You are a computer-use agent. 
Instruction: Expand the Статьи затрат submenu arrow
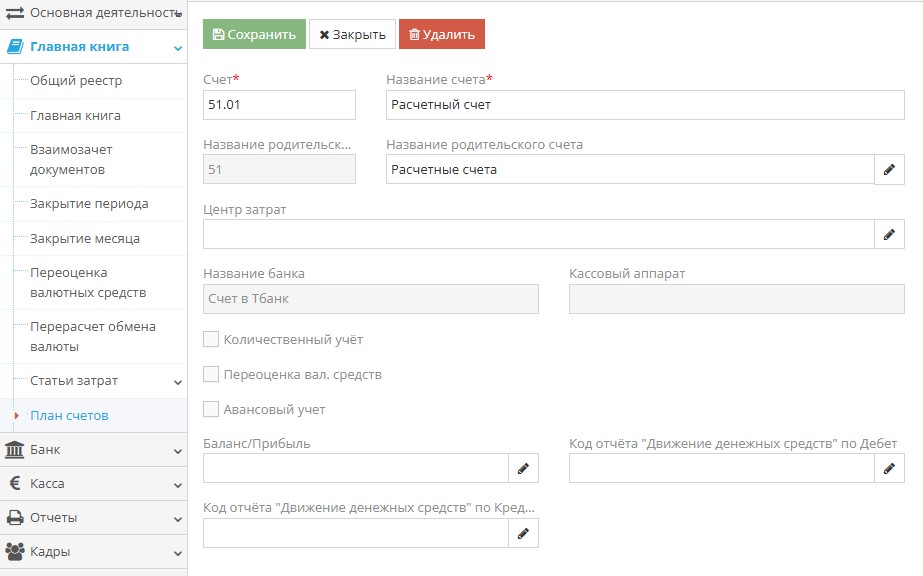pyautogui.click(x=177, y=382)
